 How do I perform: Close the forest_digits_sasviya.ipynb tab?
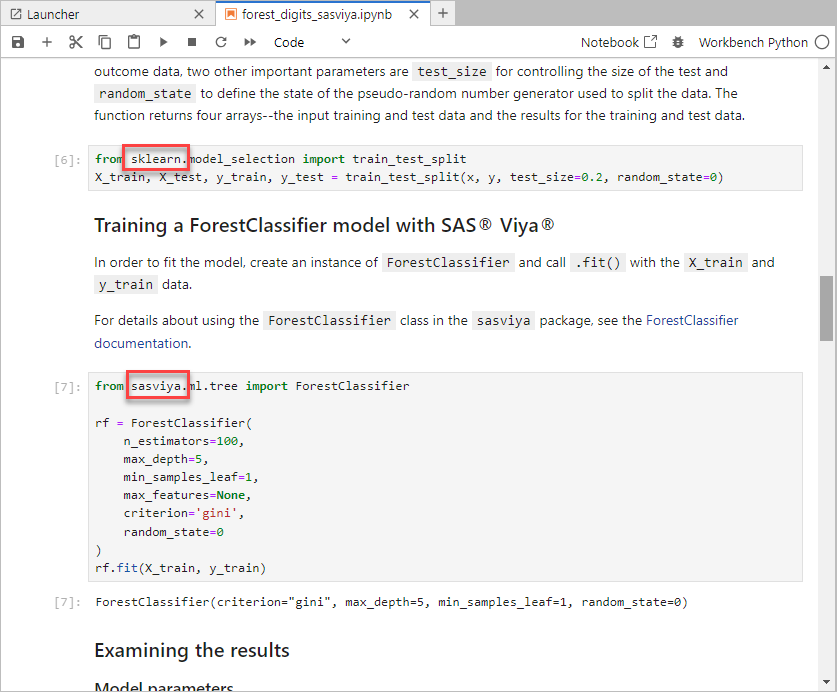(413, 14)
